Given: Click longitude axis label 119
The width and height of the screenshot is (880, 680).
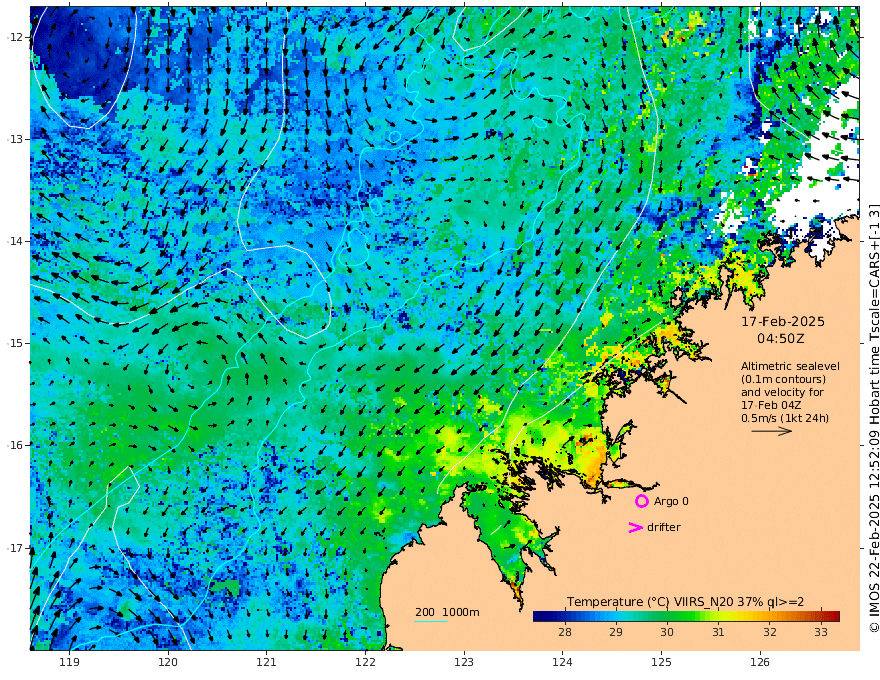Looking at the screenshot, I should point(70,662).
